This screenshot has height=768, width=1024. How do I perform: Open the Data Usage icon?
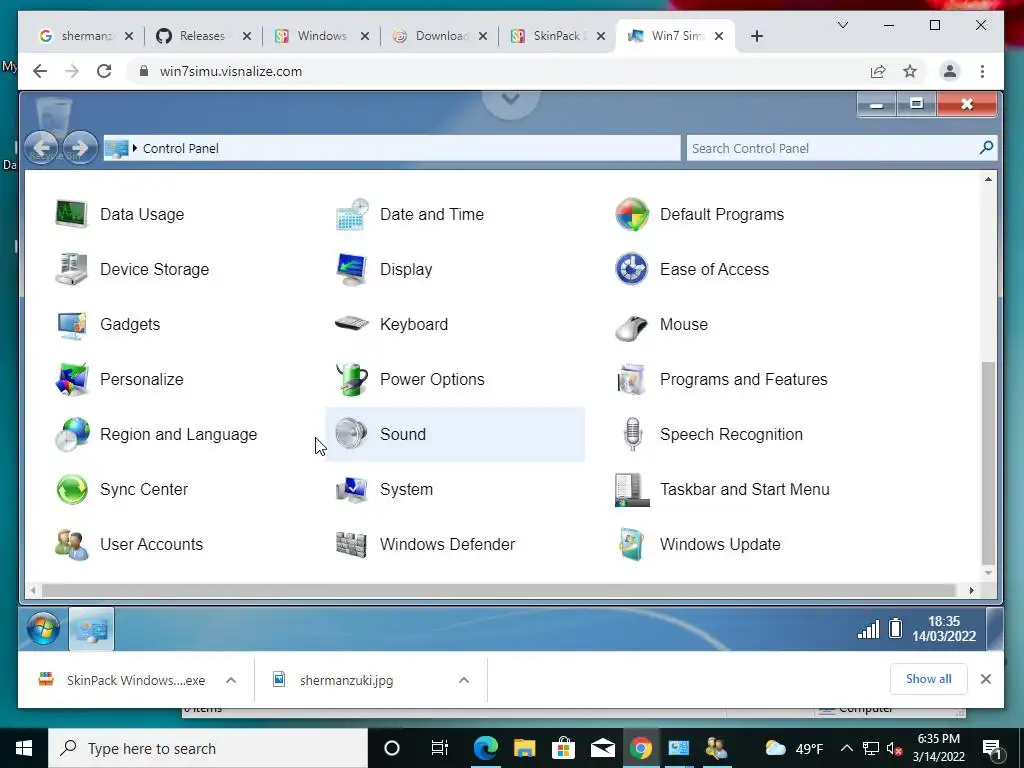tap(71, 214)
